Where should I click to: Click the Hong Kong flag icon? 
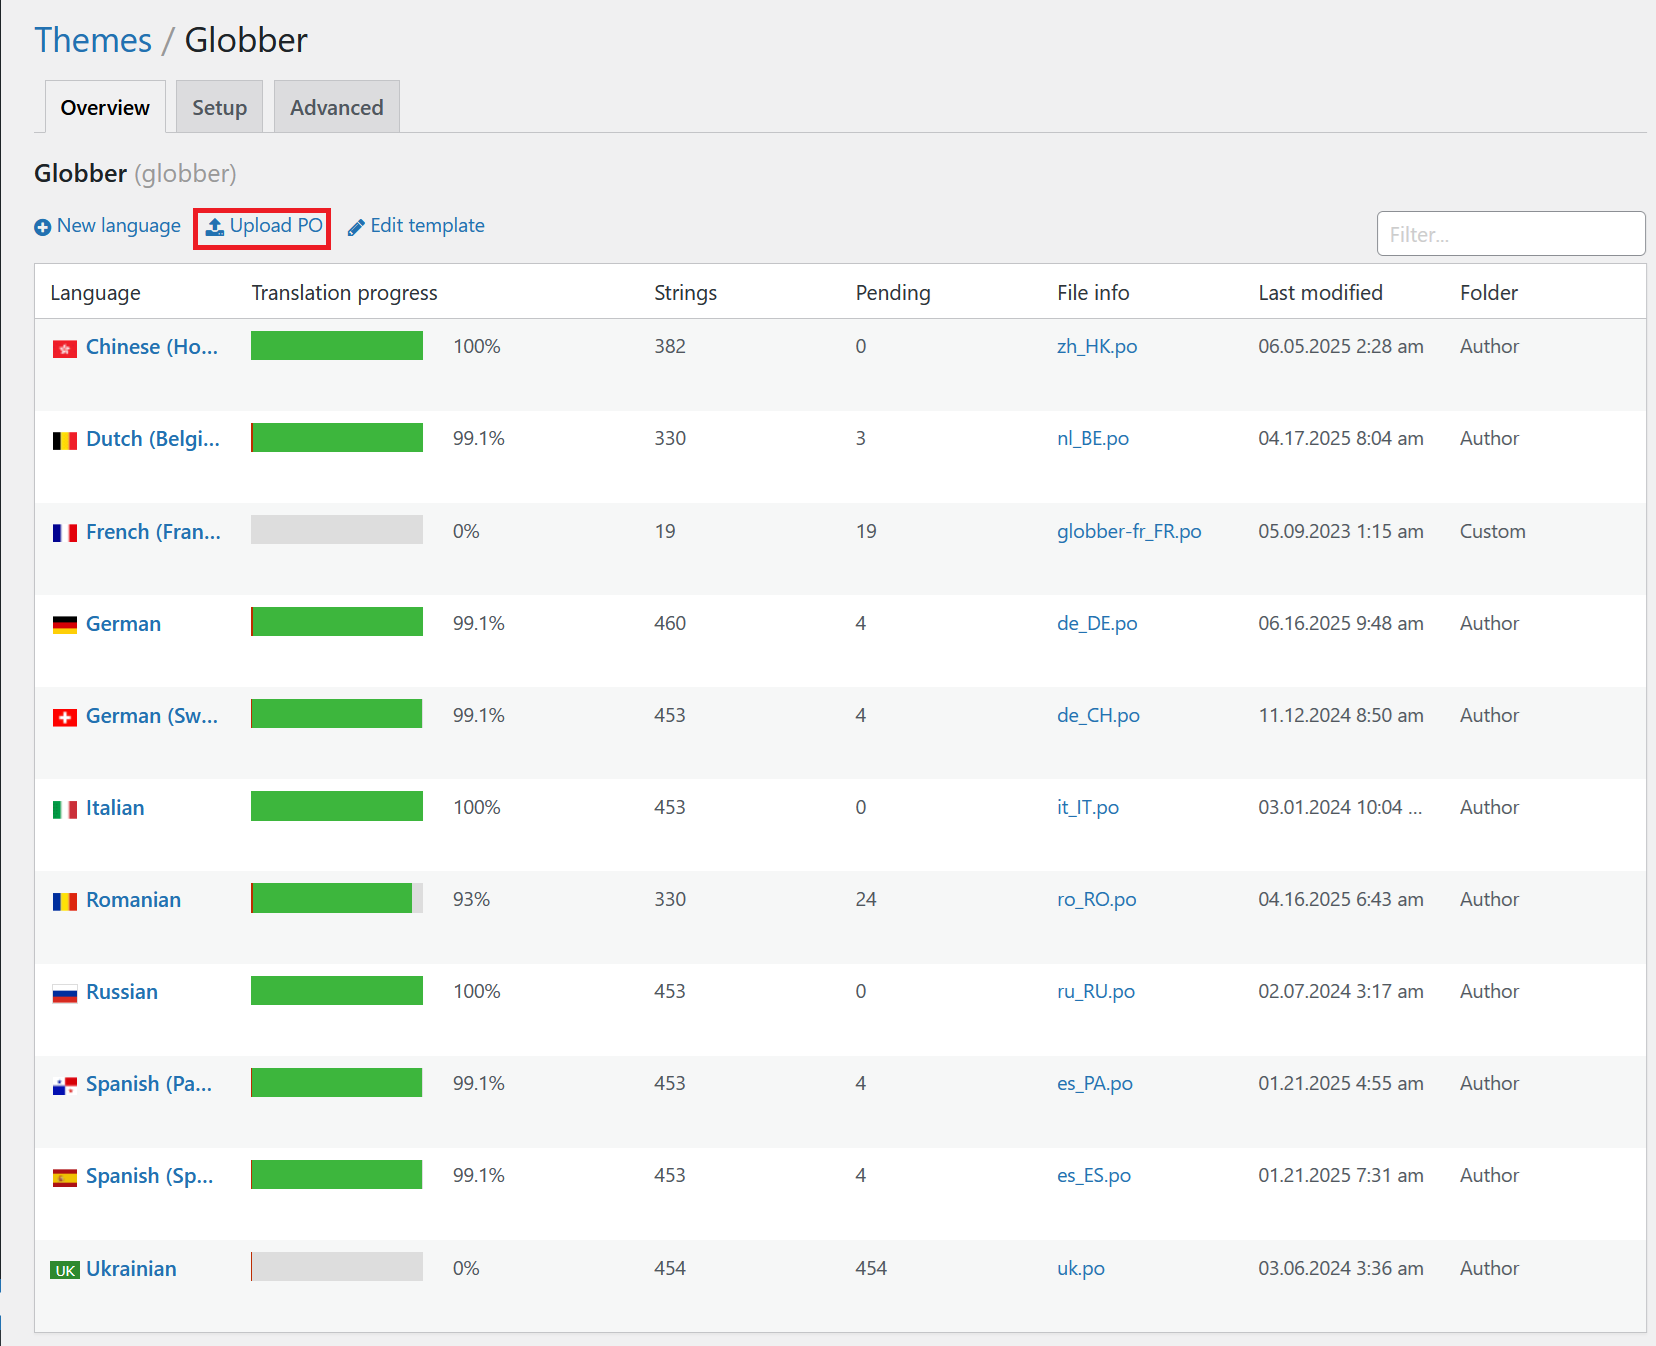65,349
